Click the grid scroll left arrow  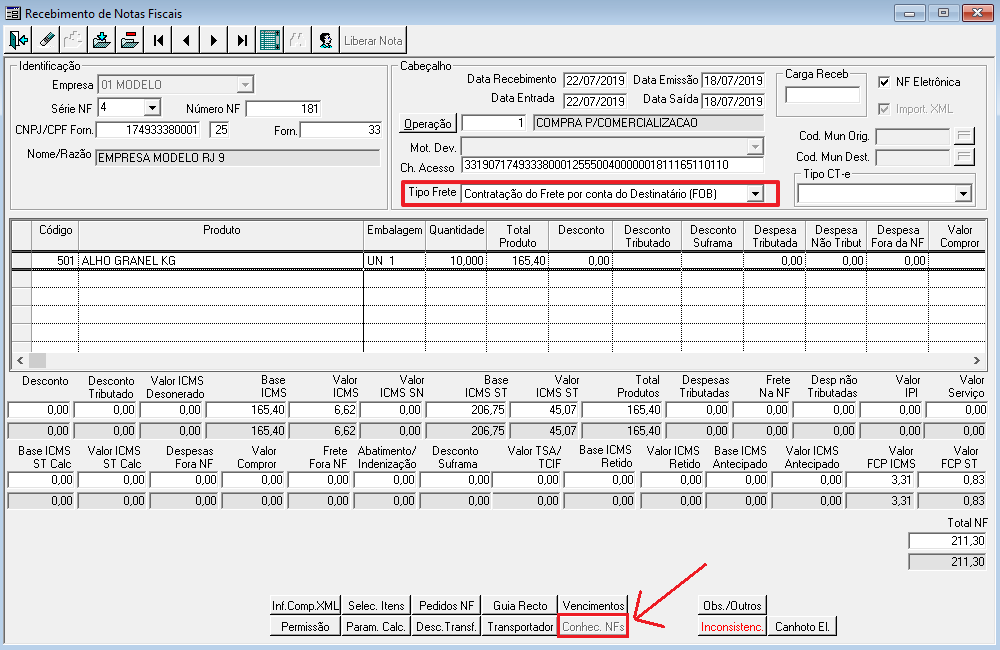[x=20, y=360]
